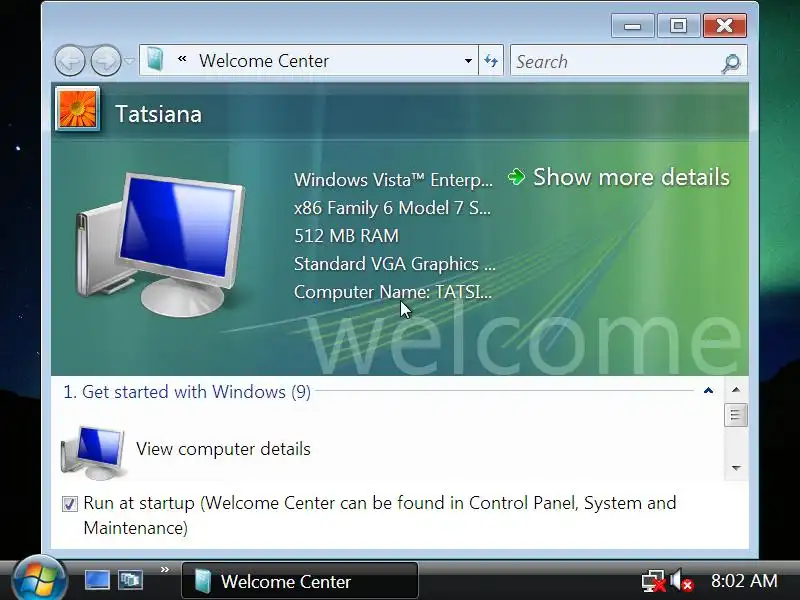Click the muted volume tray icon

click(681, 581)
